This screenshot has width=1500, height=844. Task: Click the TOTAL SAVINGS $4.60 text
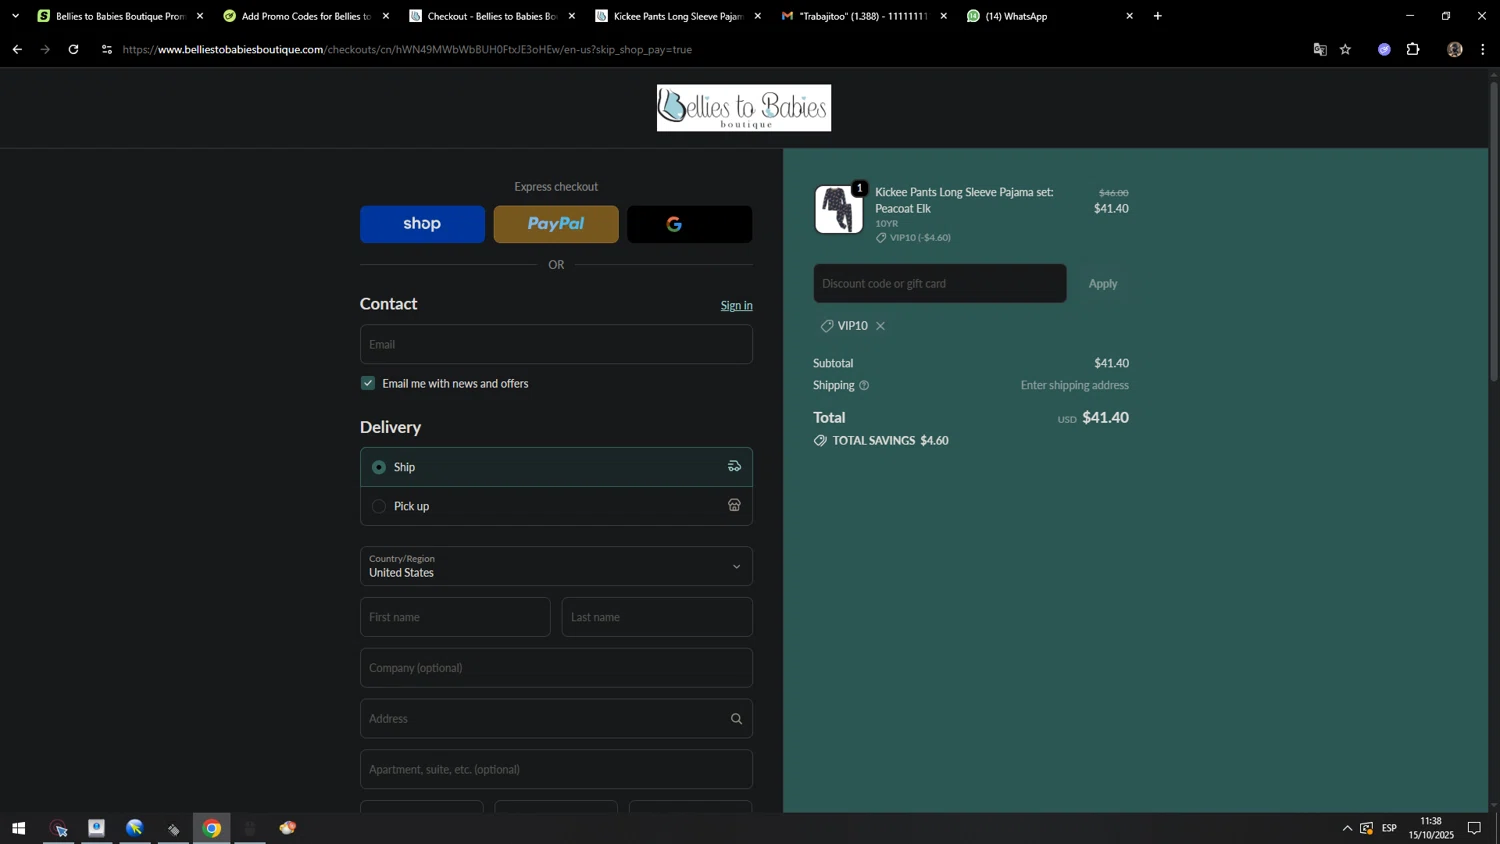[x=890, y=441]
